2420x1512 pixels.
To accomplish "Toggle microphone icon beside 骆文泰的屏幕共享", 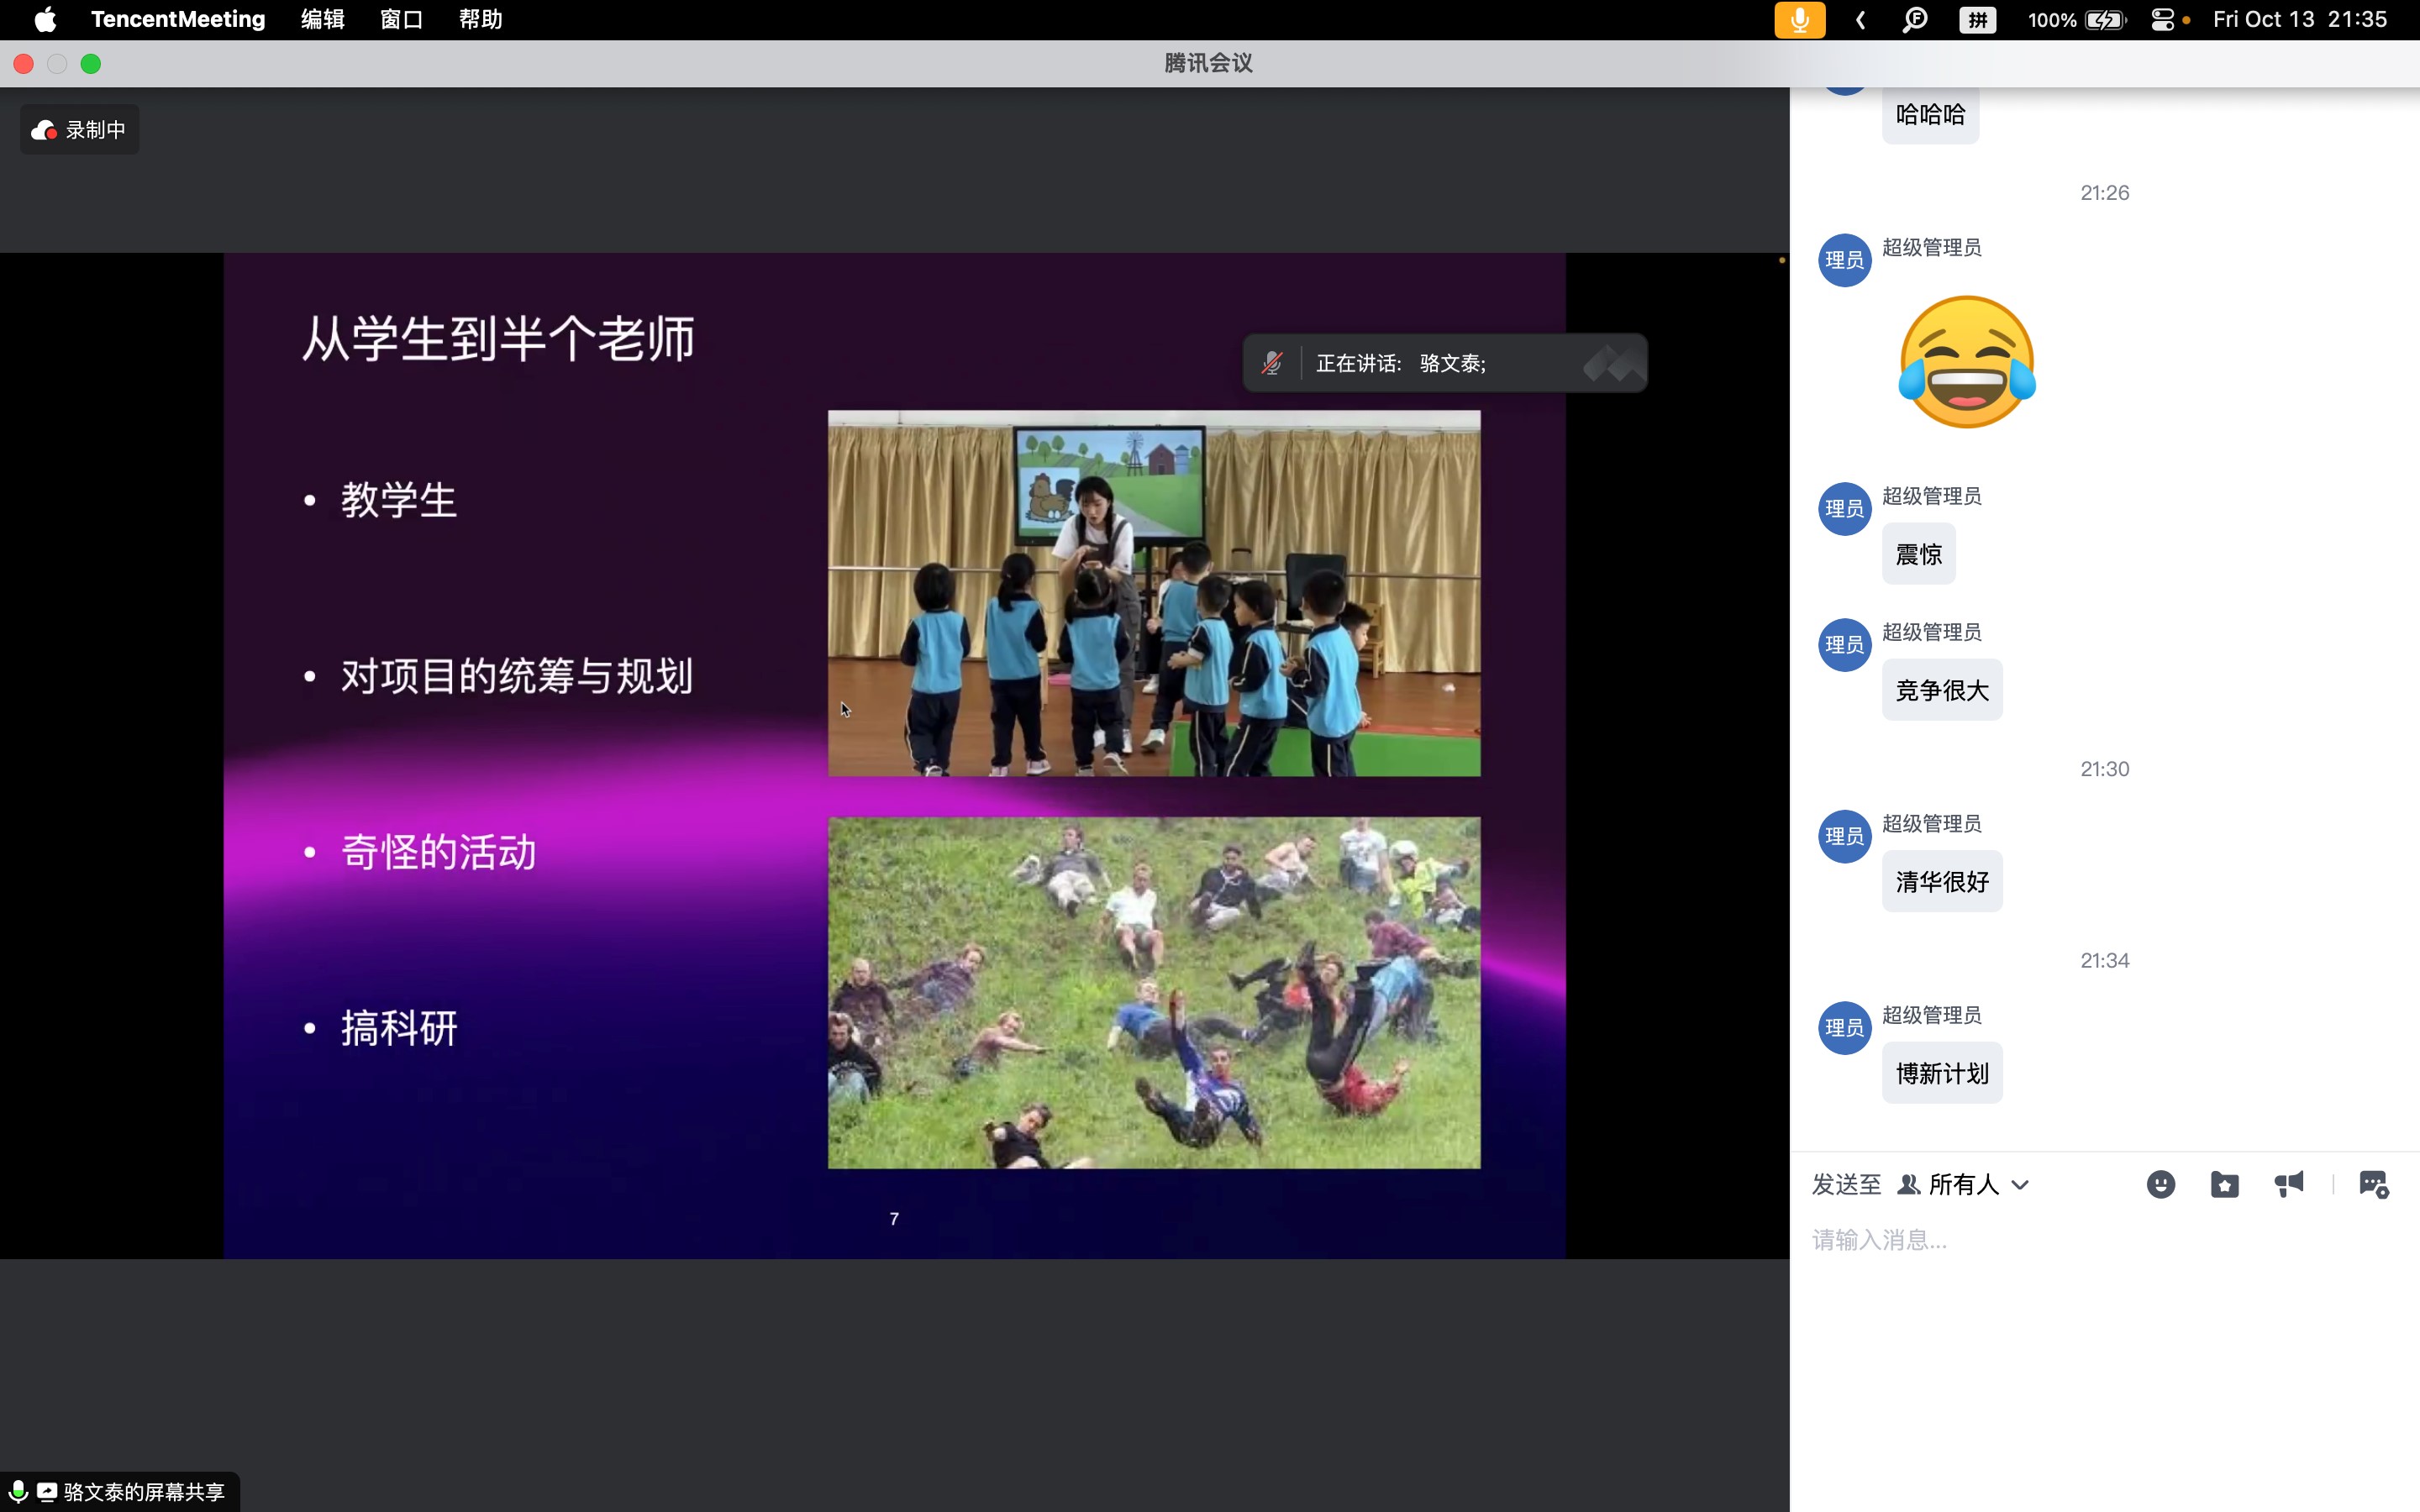I will pos(17,1491).
